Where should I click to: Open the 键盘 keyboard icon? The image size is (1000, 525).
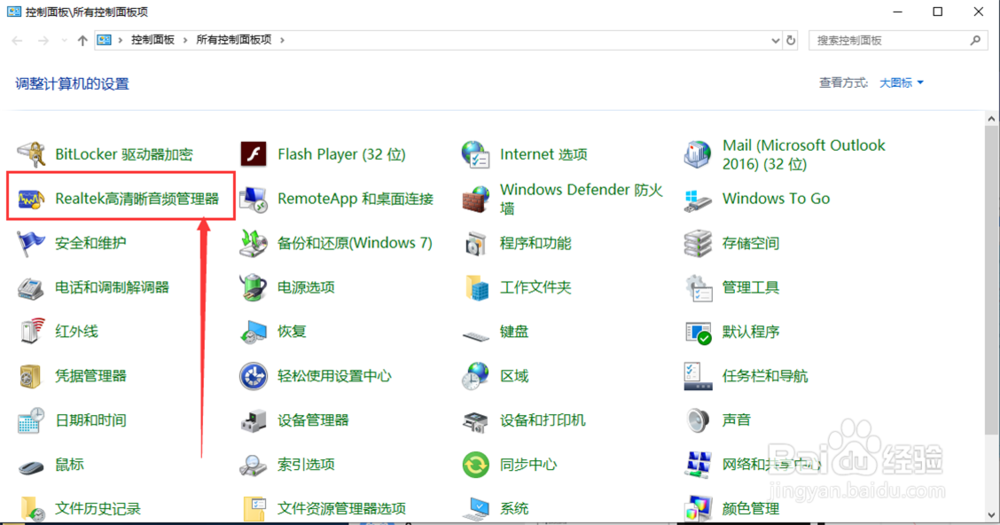(x=476, y=334)
